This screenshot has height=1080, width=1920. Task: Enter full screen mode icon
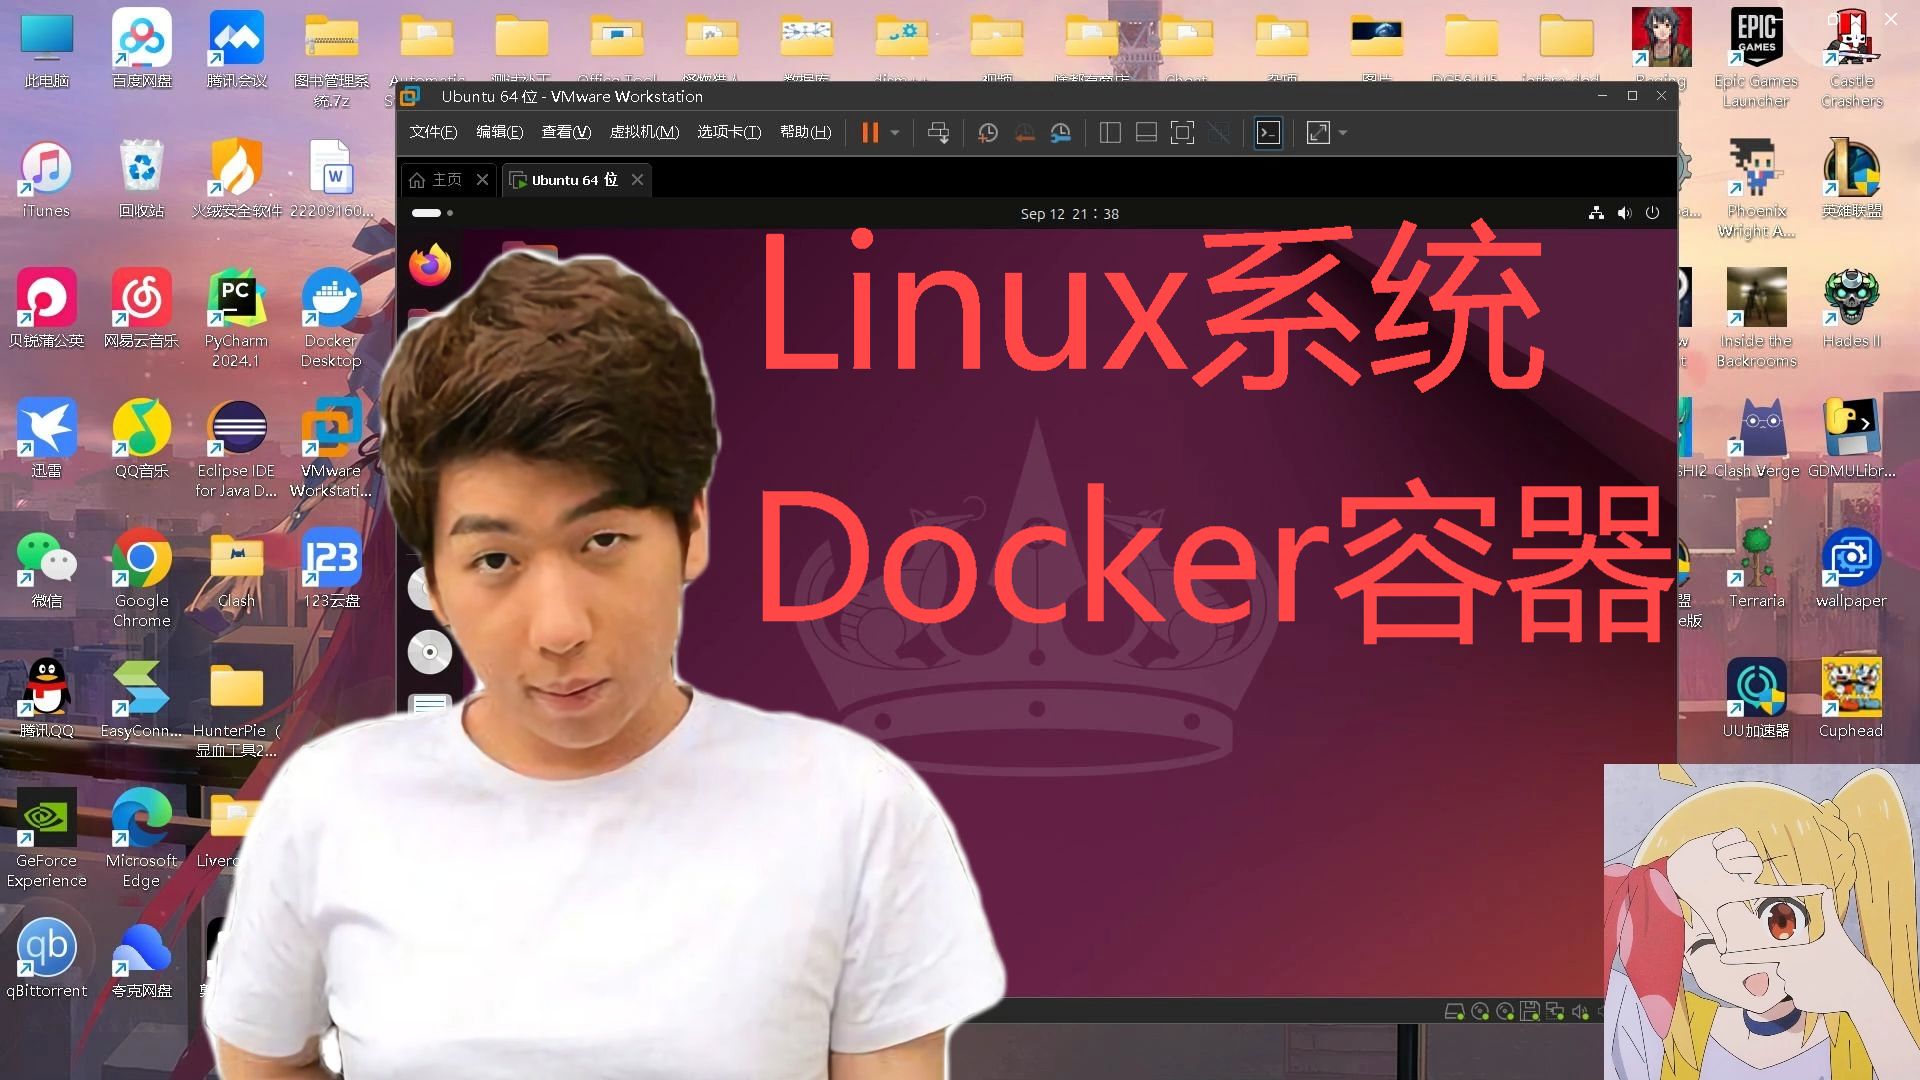pos(1182,133)
